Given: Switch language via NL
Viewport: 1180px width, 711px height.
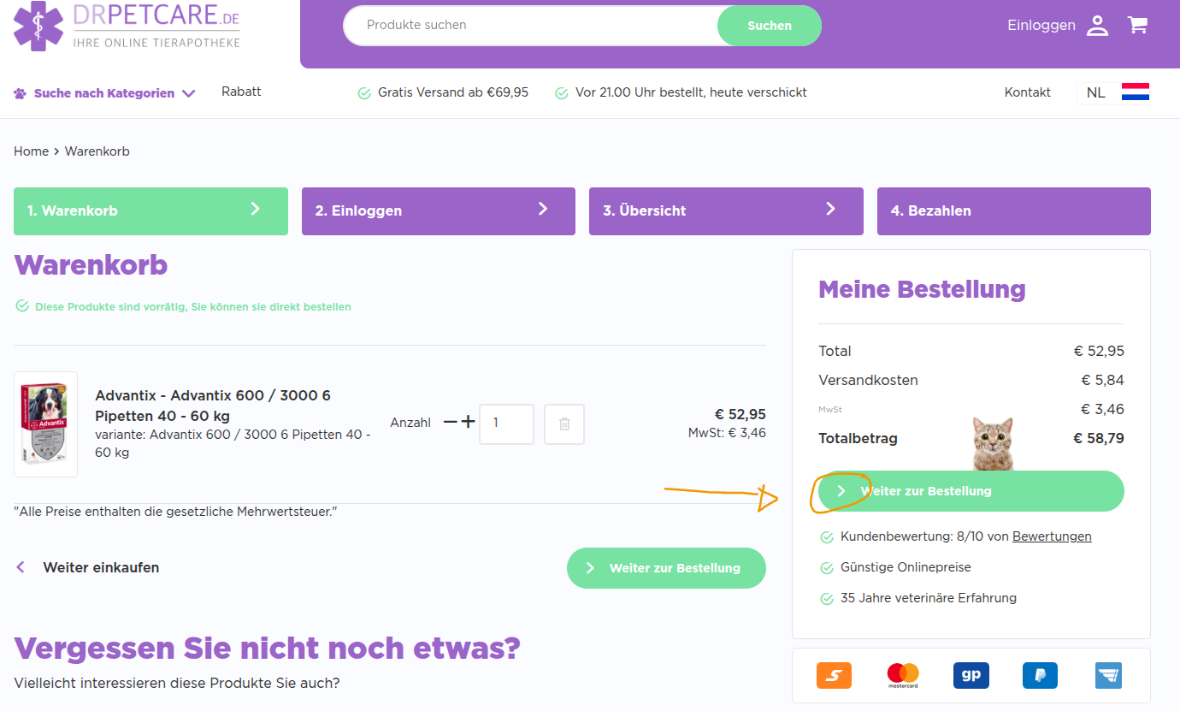Looking at the screenshot, I should pyautogui.click(x=1095, y=93).
